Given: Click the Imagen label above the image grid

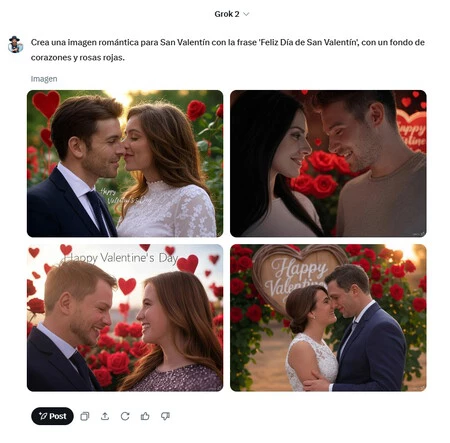Looking at the screenshot, I should (x=44, y=79).
